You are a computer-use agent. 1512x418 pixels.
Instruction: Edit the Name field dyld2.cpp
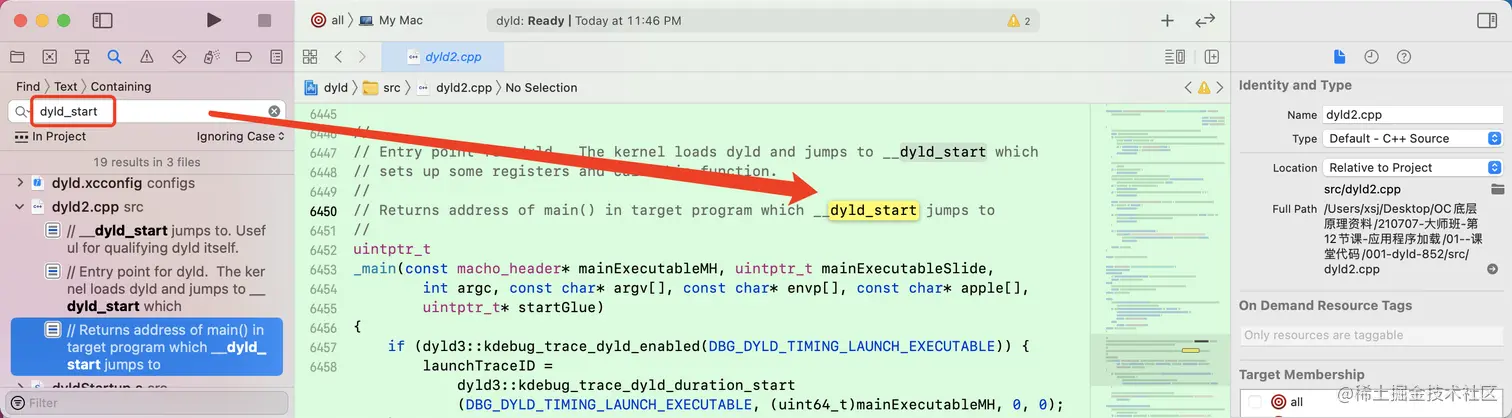1412,115
